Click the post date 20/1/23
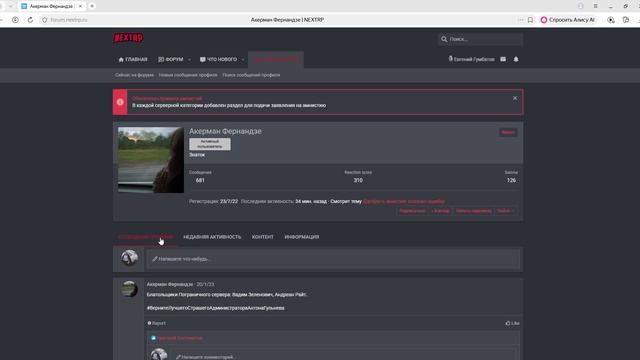Viewport: 640px width, 360px height. click(205, 284)
